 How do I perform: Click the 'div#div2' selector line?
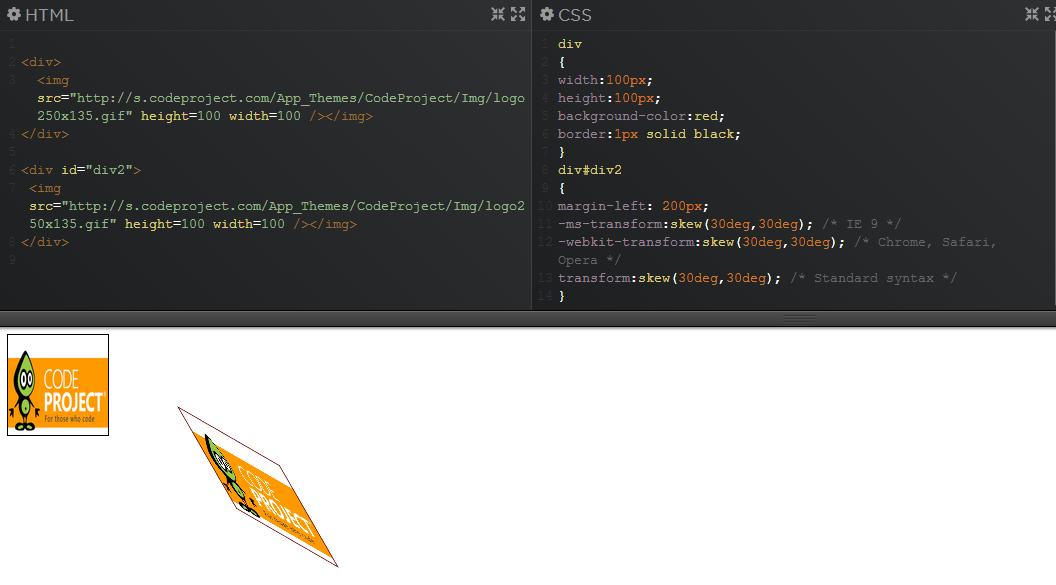590,170
